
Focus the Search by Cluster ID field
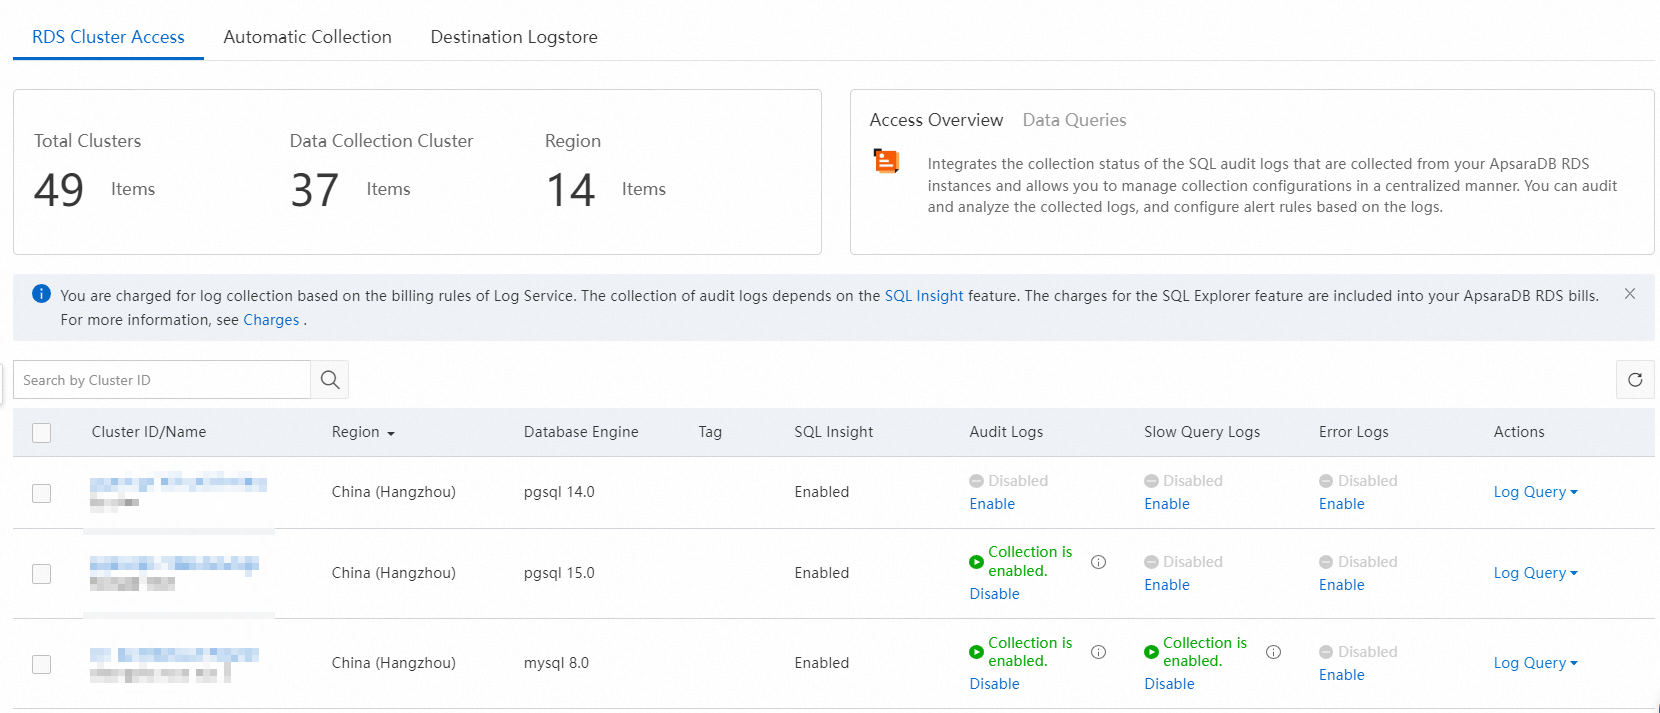click(162, 380)
